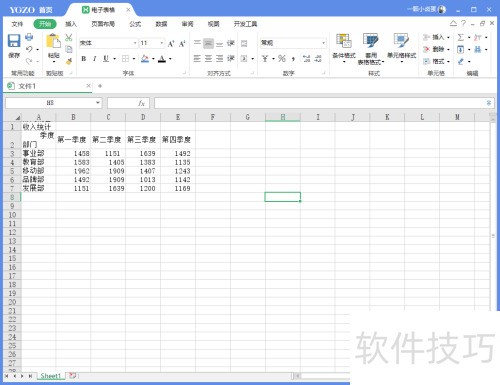Toggle center text alignment
The height and width of the screenshot is (385, 500).
click(x=208, y=59)
